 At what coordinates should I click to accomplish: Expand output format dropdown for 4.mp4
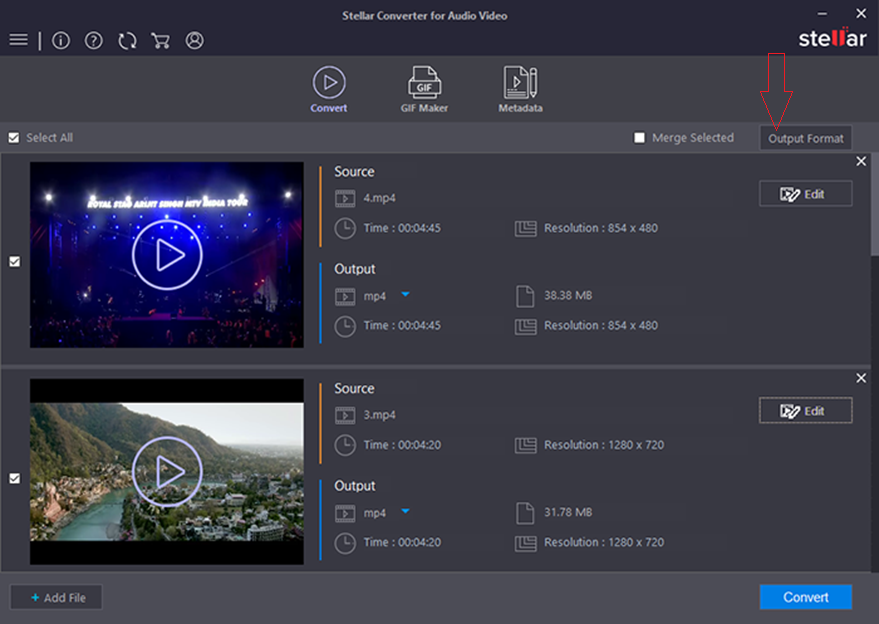coord(405,295)
